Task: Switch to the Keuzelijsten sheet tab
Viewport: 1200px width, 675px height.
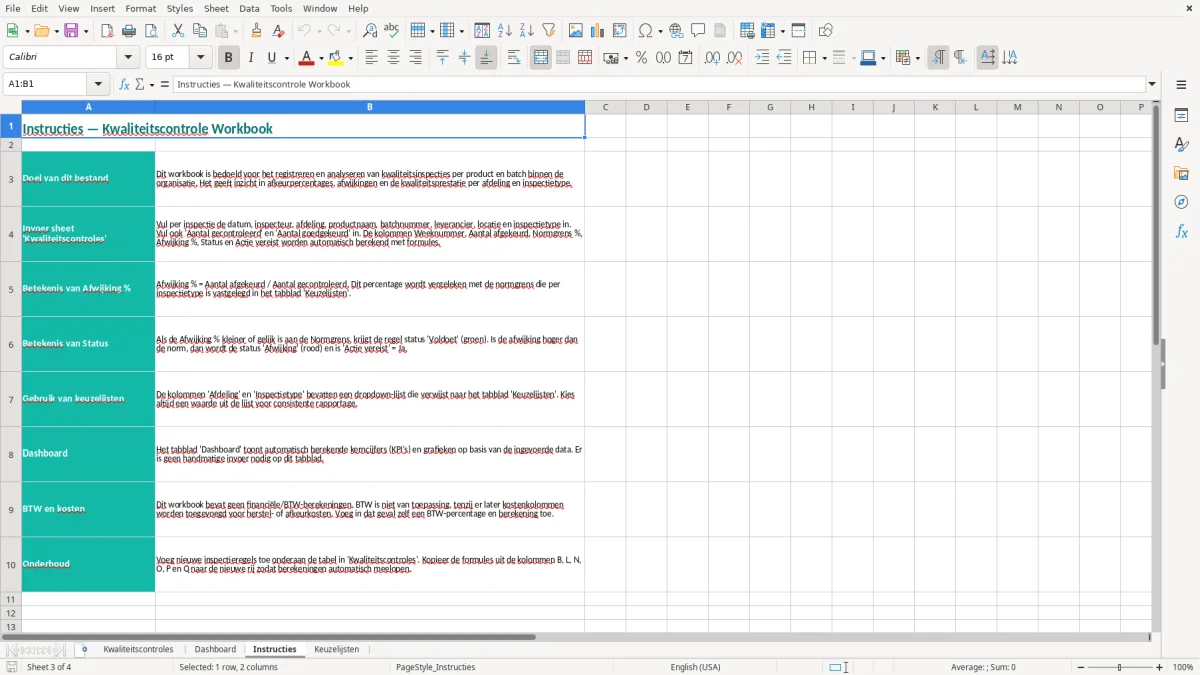Action: click(336, 649)
